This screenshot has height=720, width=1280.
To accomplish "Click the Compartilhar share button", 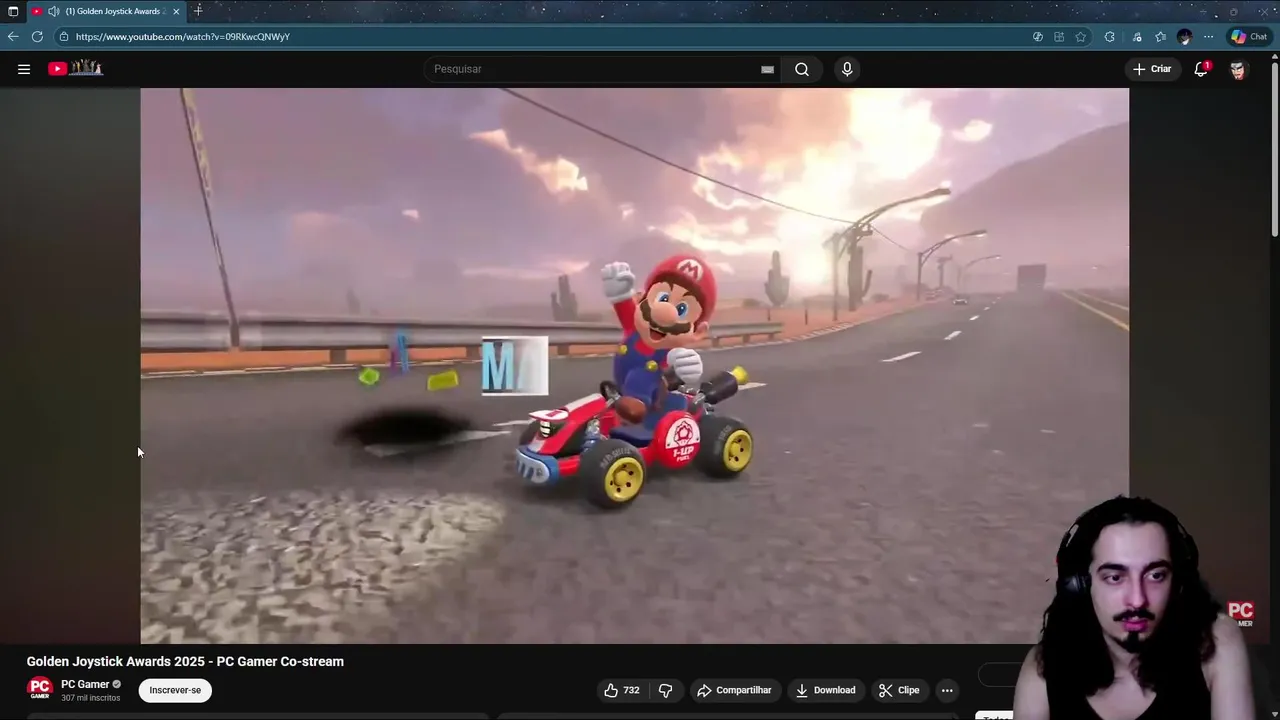I will [x=734, y=690].
